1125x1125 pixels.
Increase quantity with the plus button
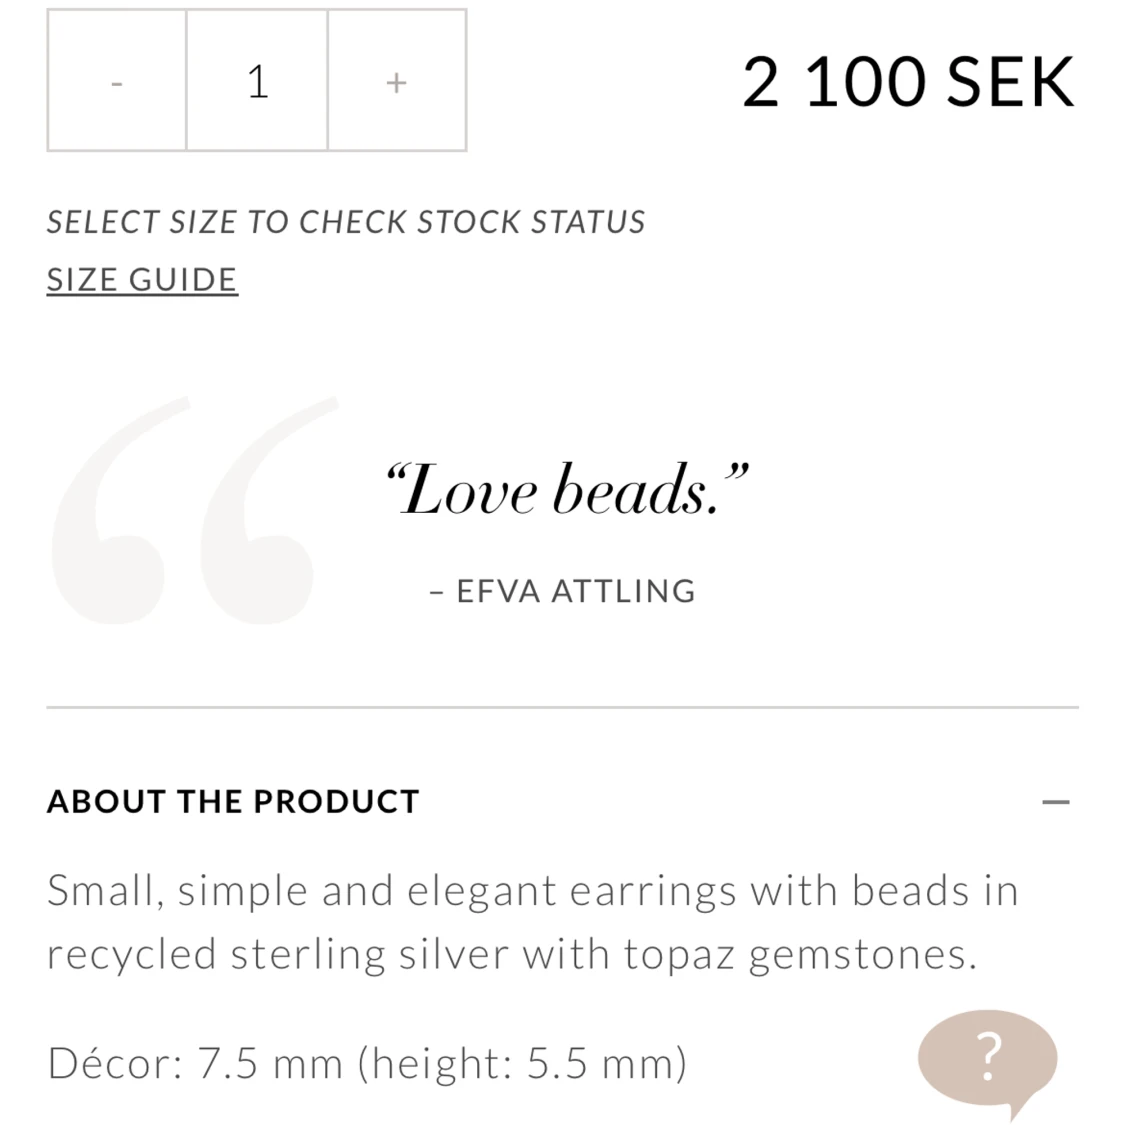click(x=397, y=80)
